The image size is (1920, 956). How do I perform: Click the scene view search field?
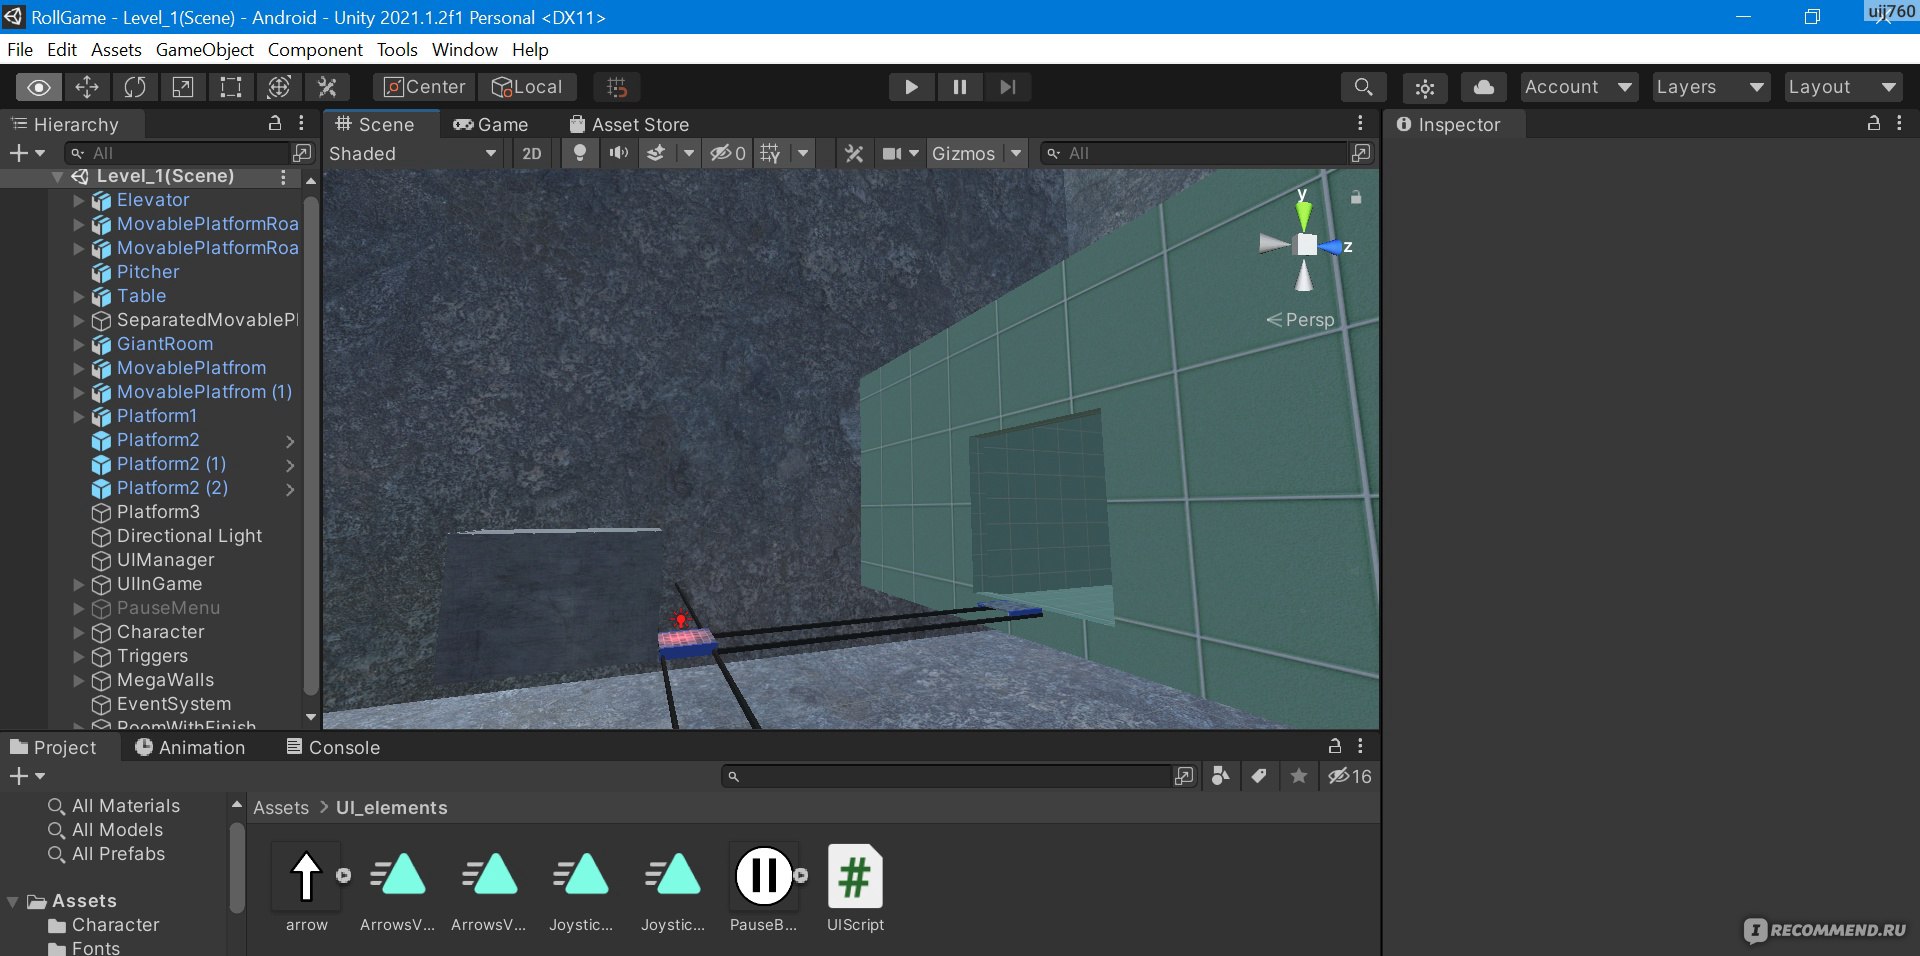tap(1194, 153)
